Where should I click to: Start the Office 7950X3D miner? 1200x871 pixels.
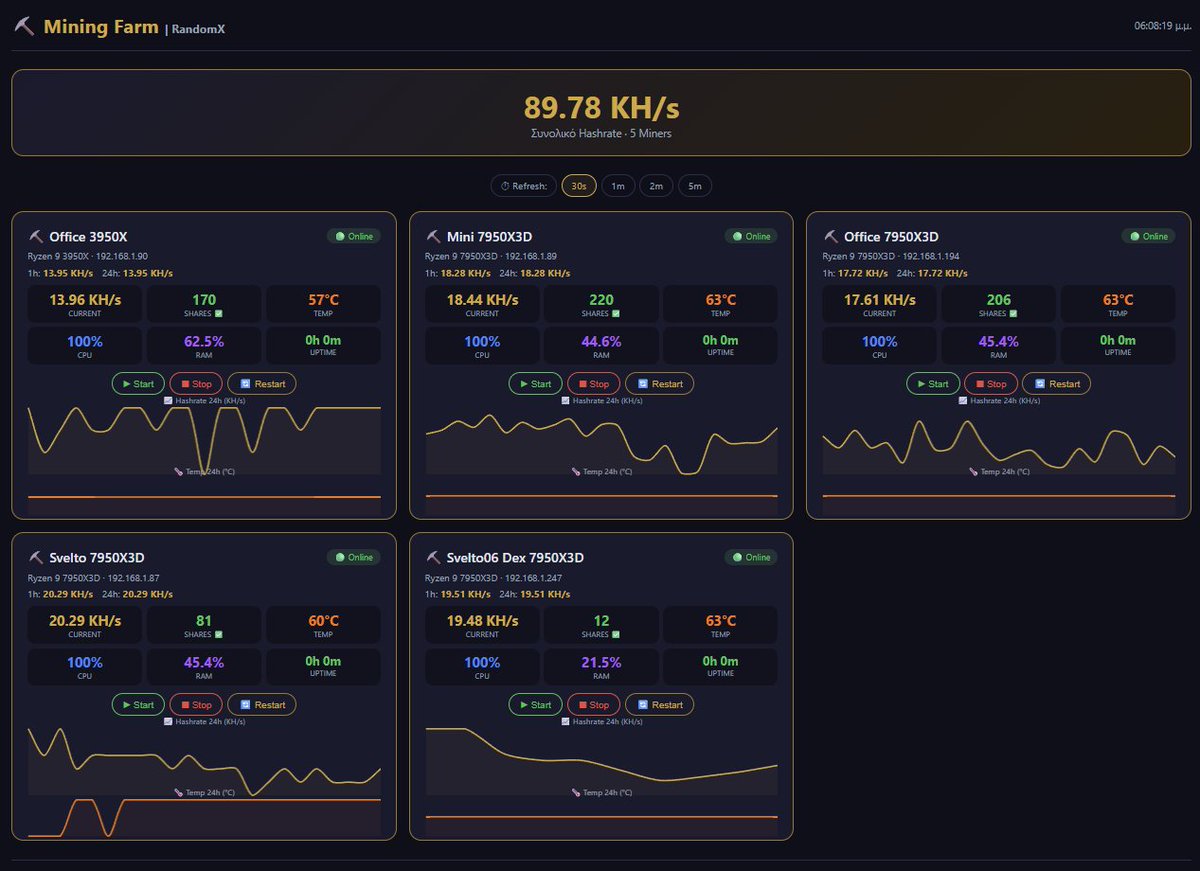tap(933, 383)
